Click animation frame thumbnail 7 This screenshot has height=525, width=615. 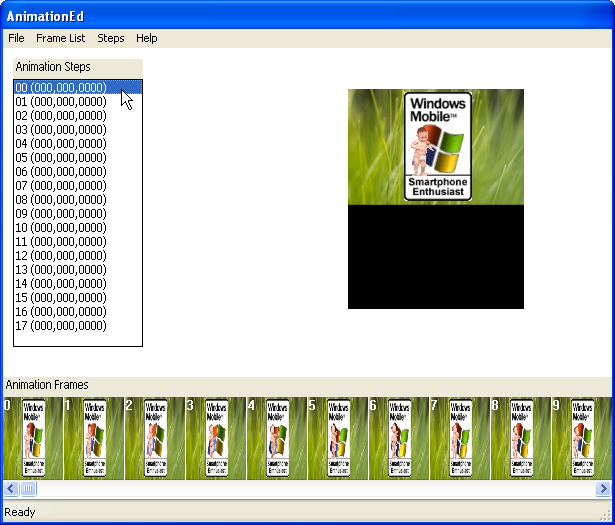point(460,438)
